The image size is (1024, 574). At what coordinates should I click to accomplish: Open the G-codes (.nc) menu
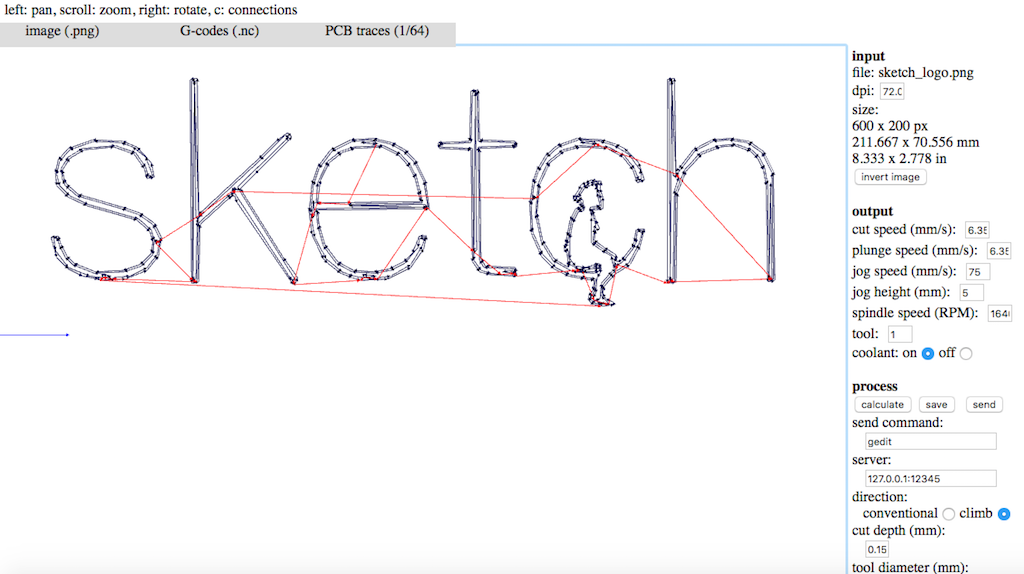[x=219, y=31]
